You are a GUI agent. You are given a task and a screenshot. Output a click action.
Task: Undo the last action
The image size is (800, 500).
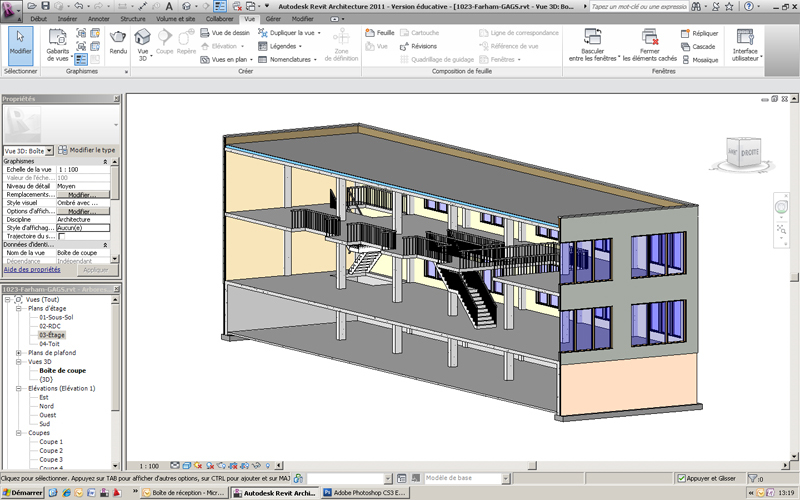coord(78,6)
